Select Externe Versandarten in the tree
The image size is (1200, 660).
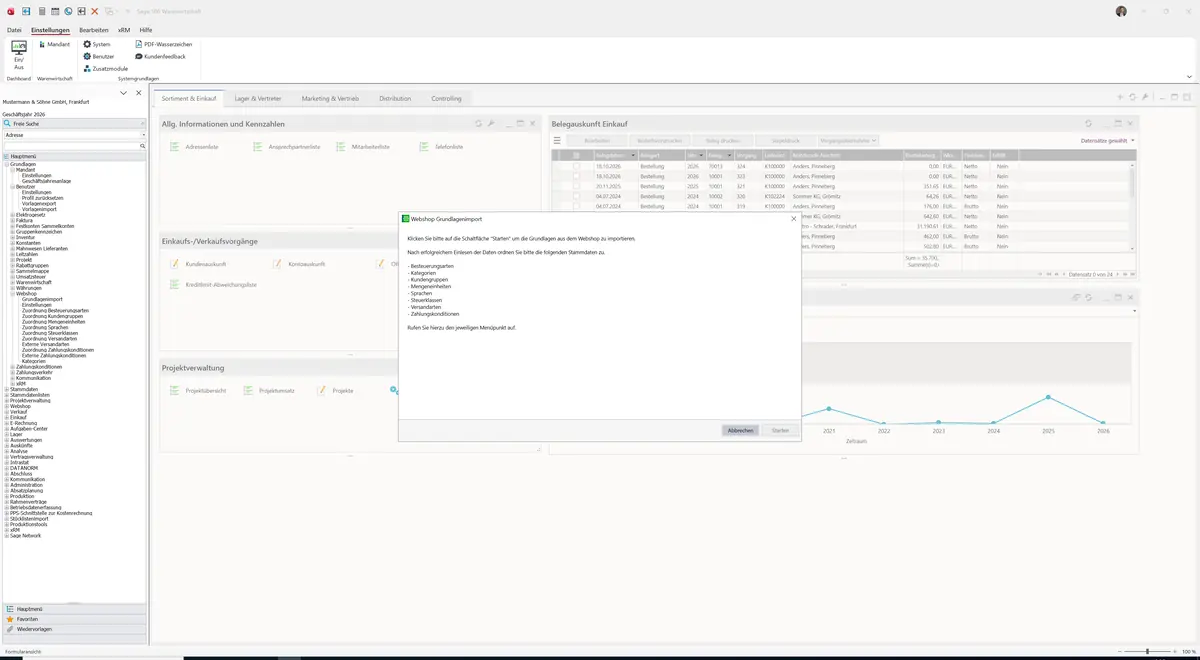(47, 344)
